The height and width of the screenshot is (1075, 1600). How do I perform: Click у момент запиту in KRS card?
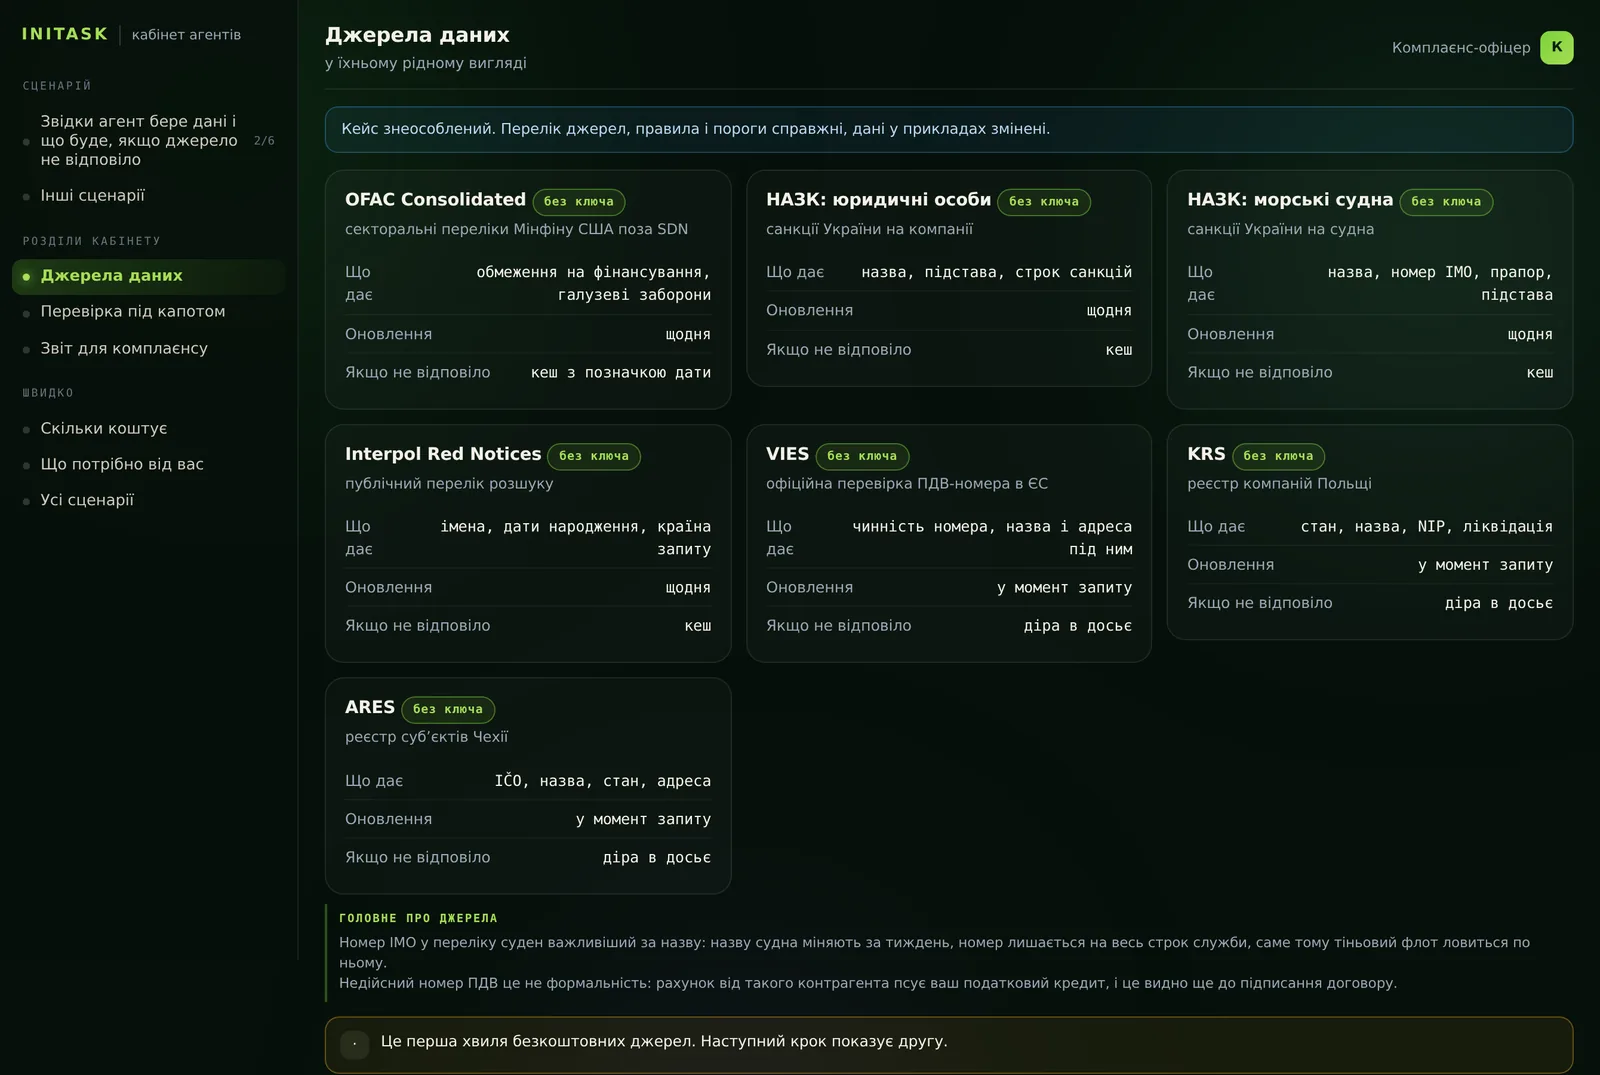coord(1485,565)
